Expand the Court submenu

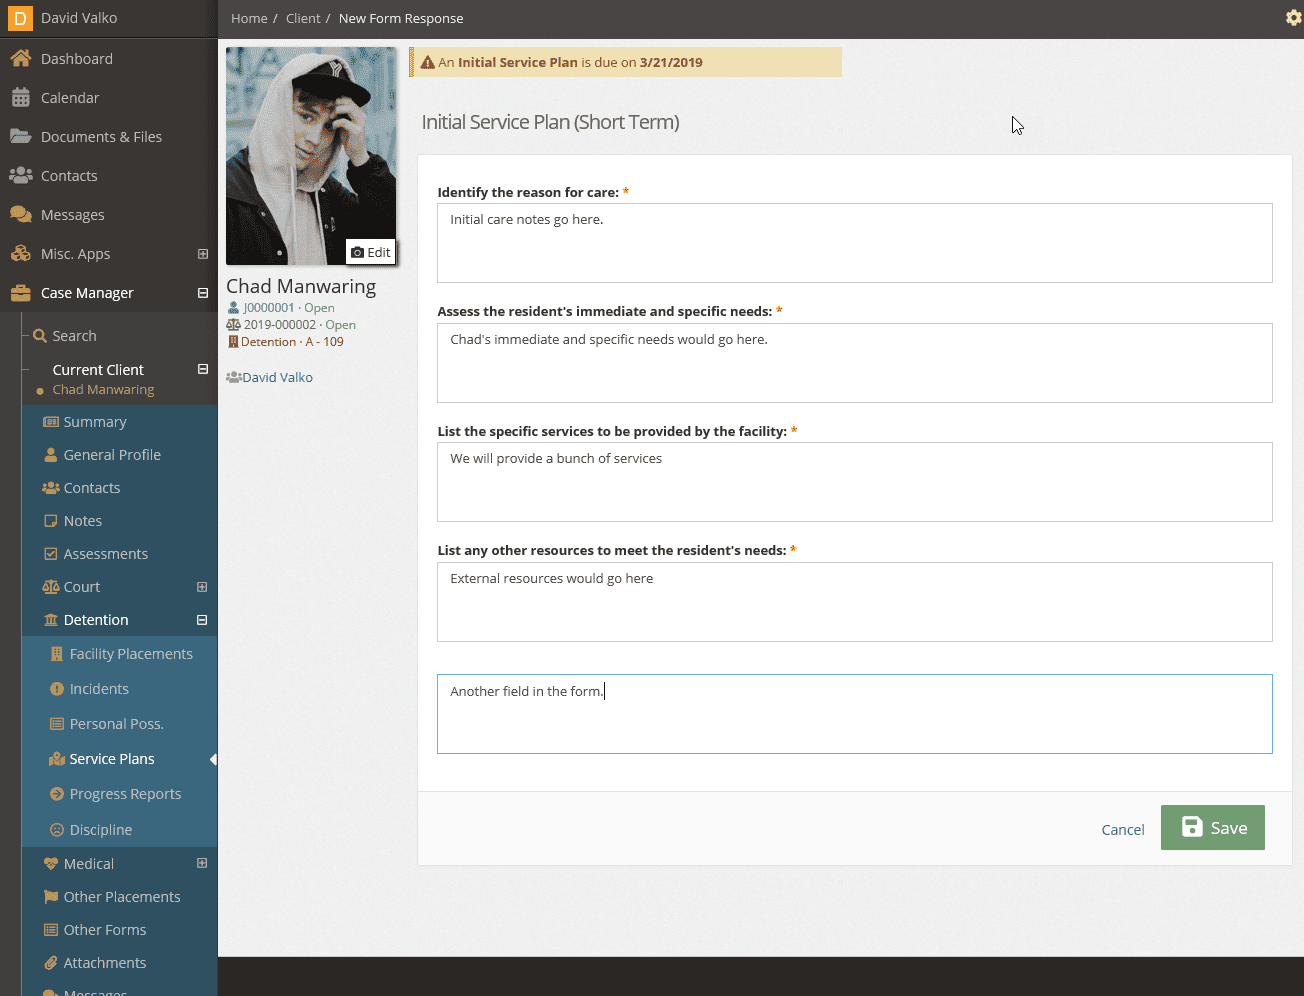(x=203, y=586)
